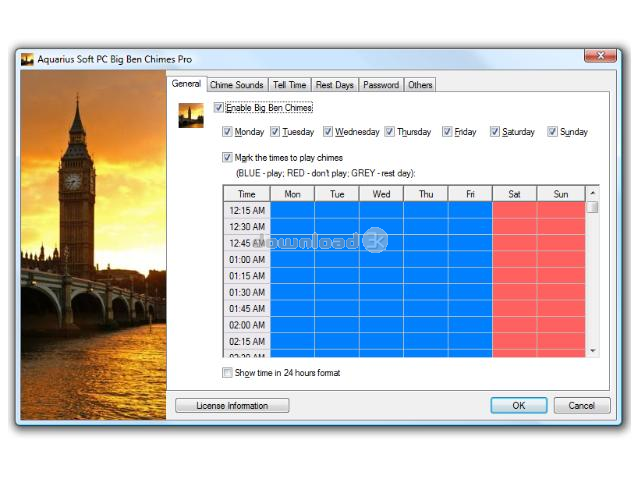Click the Big Ben app icon in title bar
Viewport: 640px width, 480px height.
tap(27, 60)
